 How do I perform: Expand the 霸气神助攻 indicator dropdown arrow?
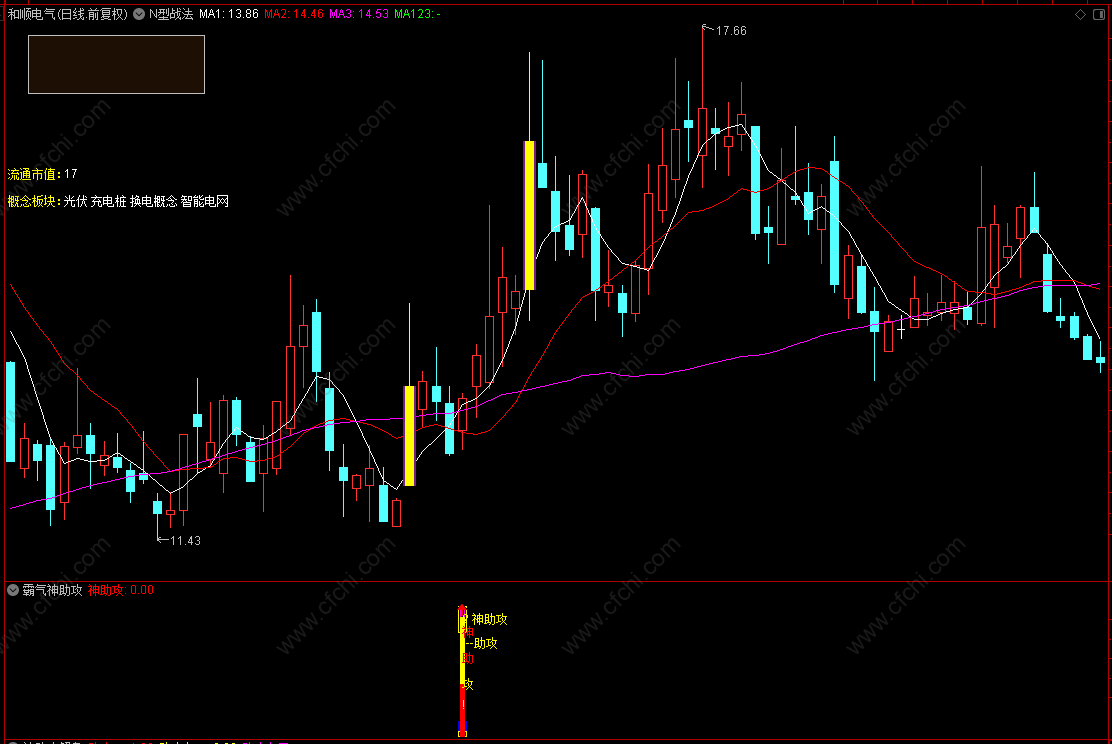(13, 590)
